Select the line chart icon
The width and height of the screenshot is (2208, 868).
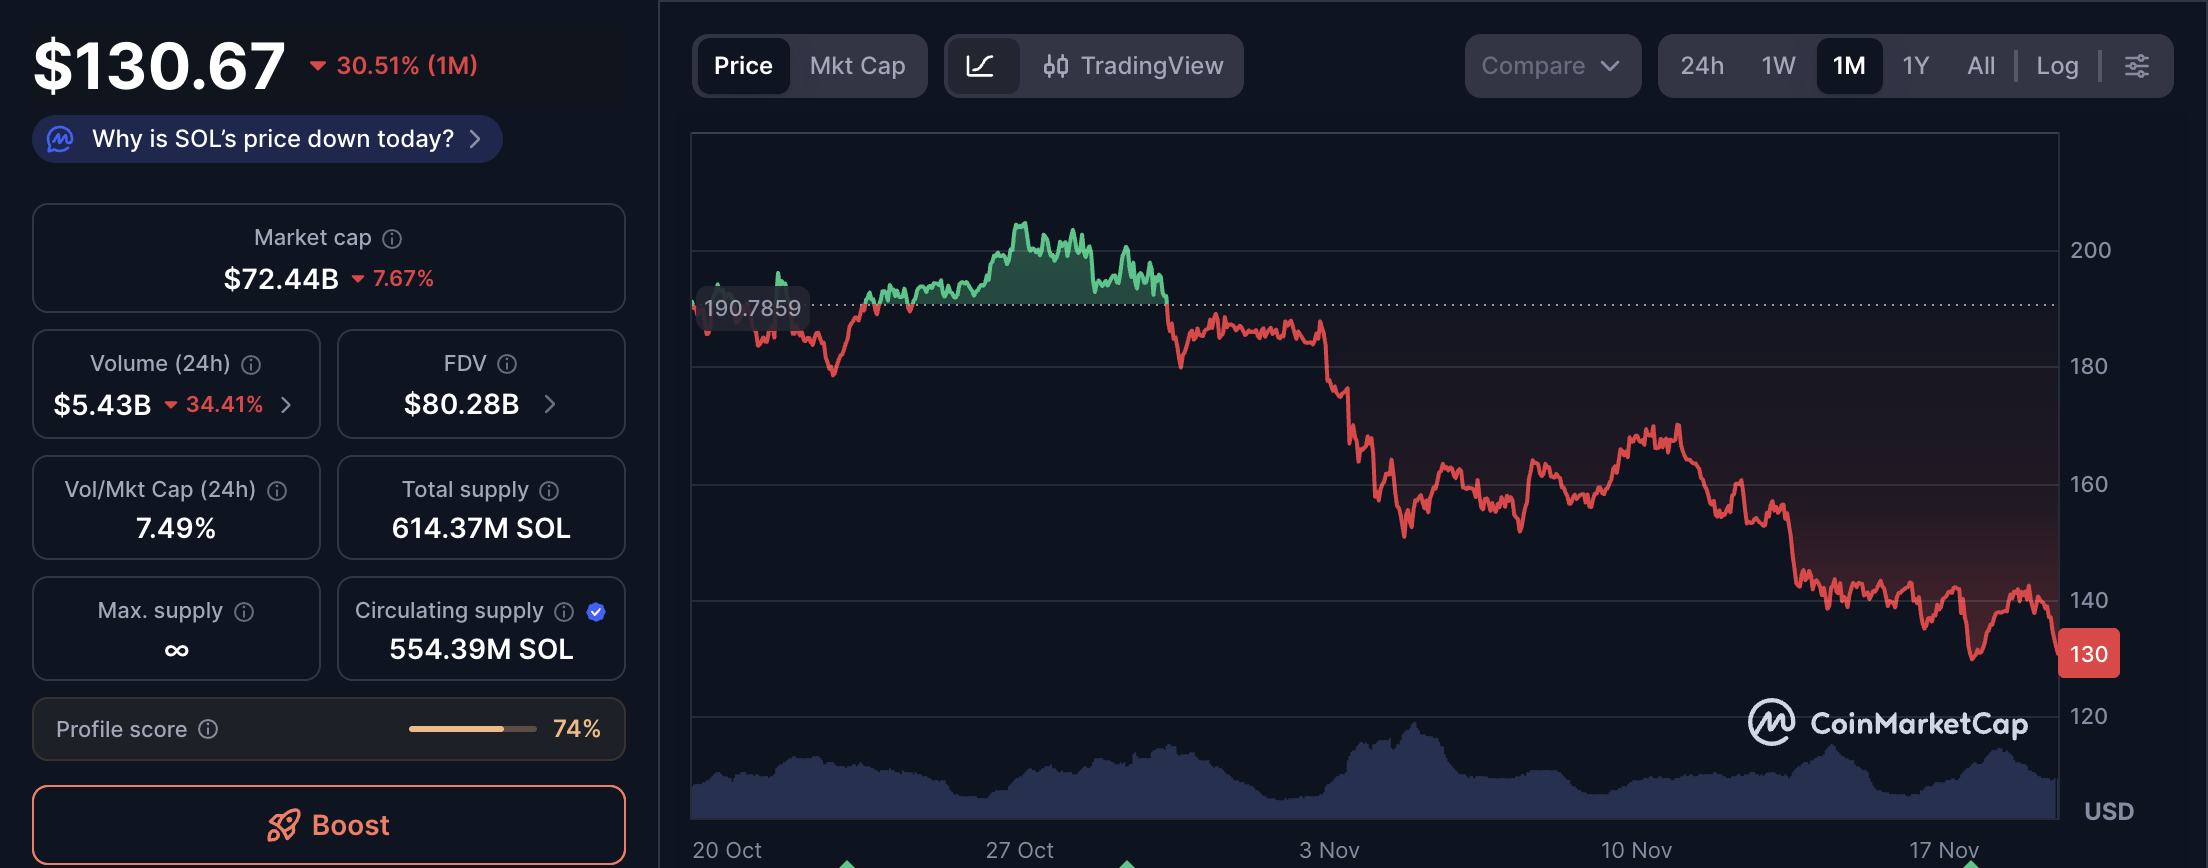984,66
